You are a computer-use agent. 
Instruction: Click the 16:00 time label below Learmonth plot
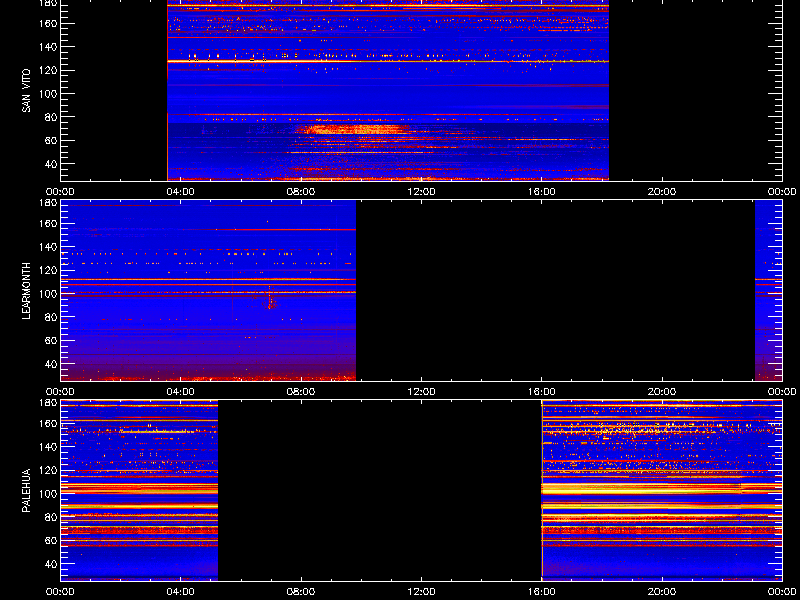(x=542, y=392)
